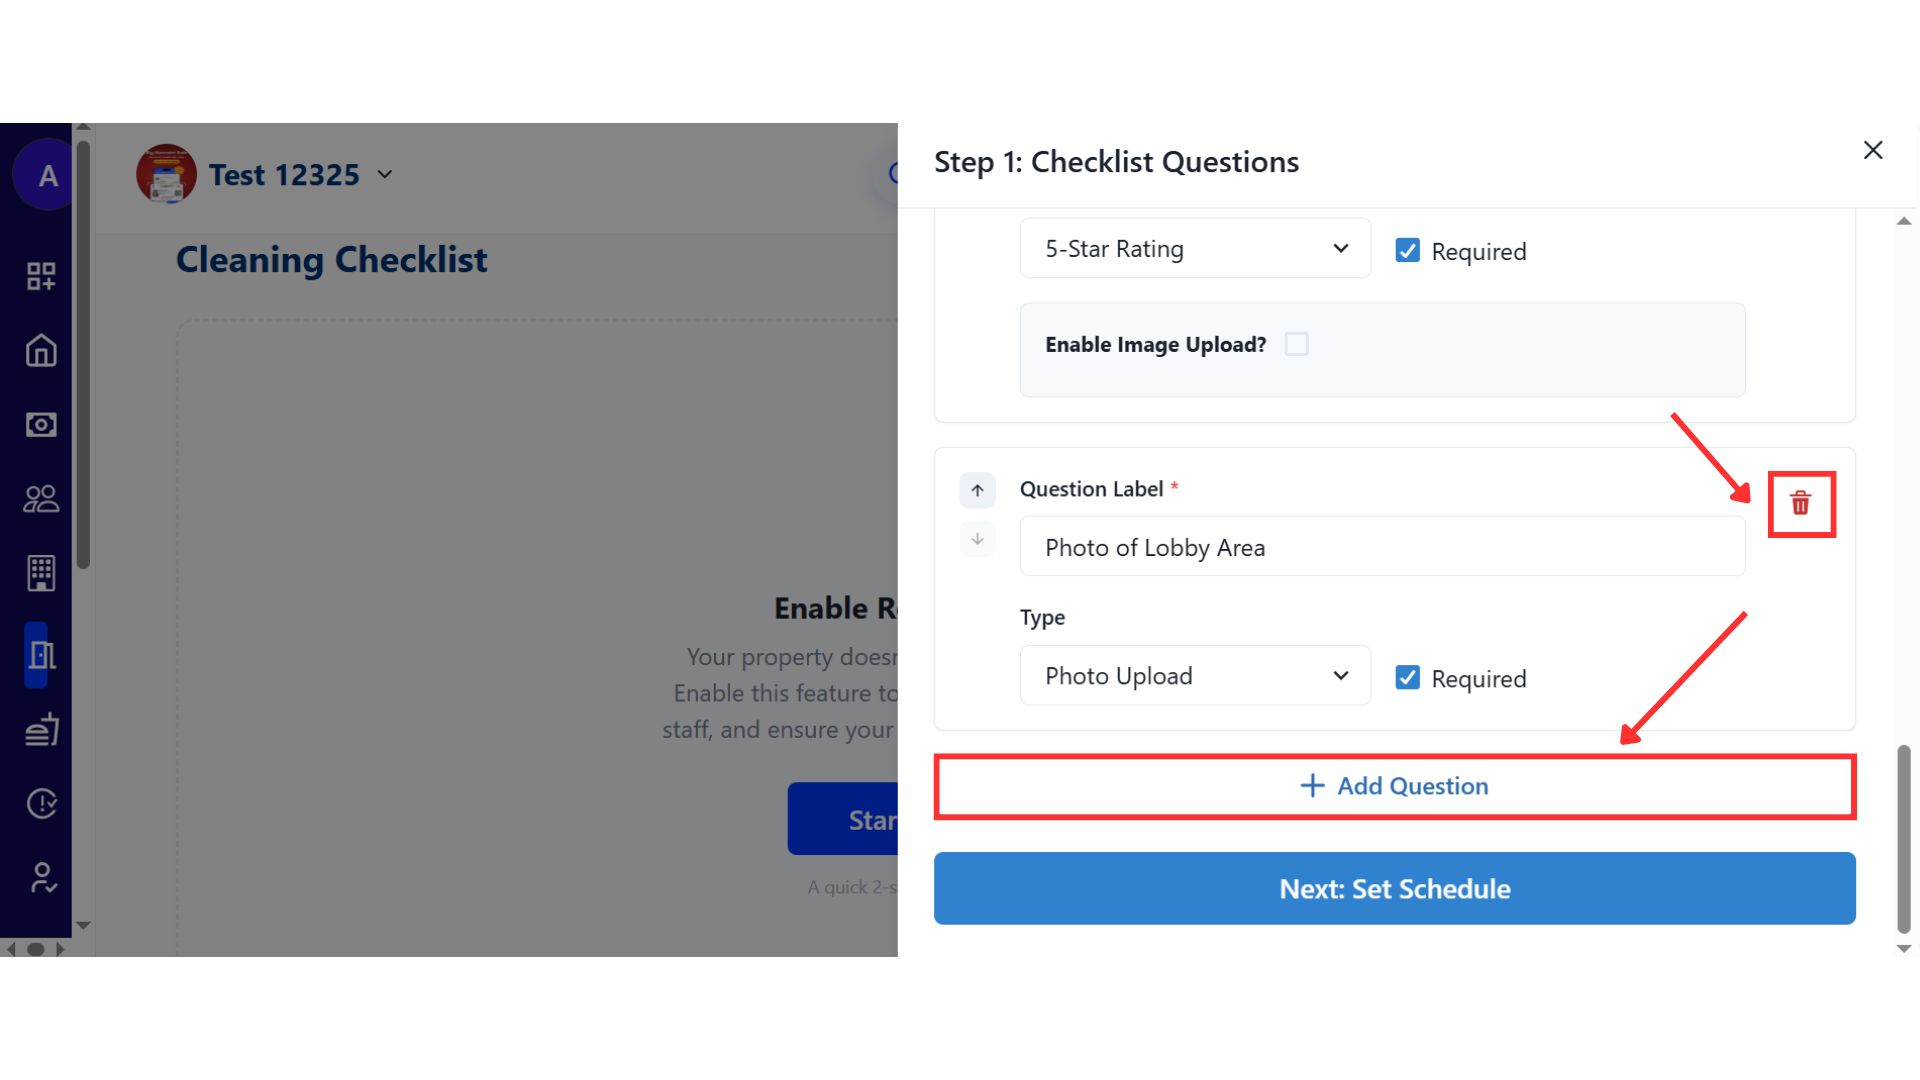This screenshot has width=1920, height=1080.
Task: Open the guests people icon in sidebar
Action: pyautogui.click(x=41, y=499)
